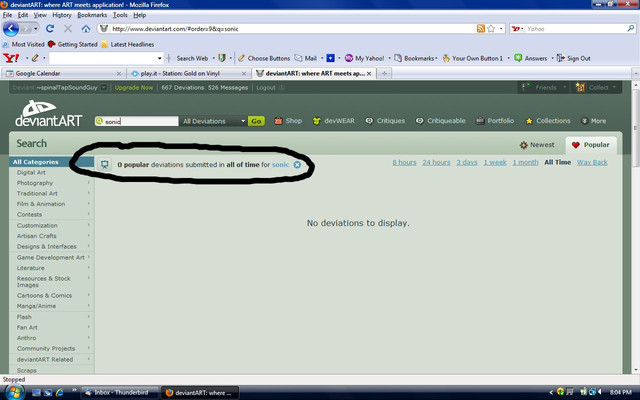Filter results to 1 week
This screenshot has width=640, height=400.
click(495, 162)
